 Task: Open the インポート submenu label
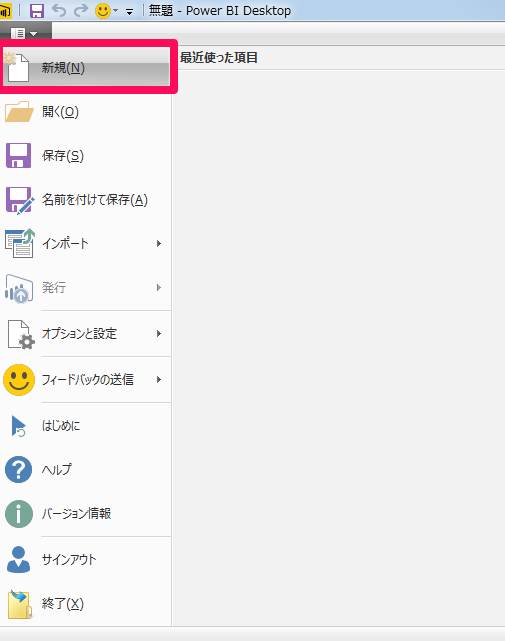[x=65, y=244]
